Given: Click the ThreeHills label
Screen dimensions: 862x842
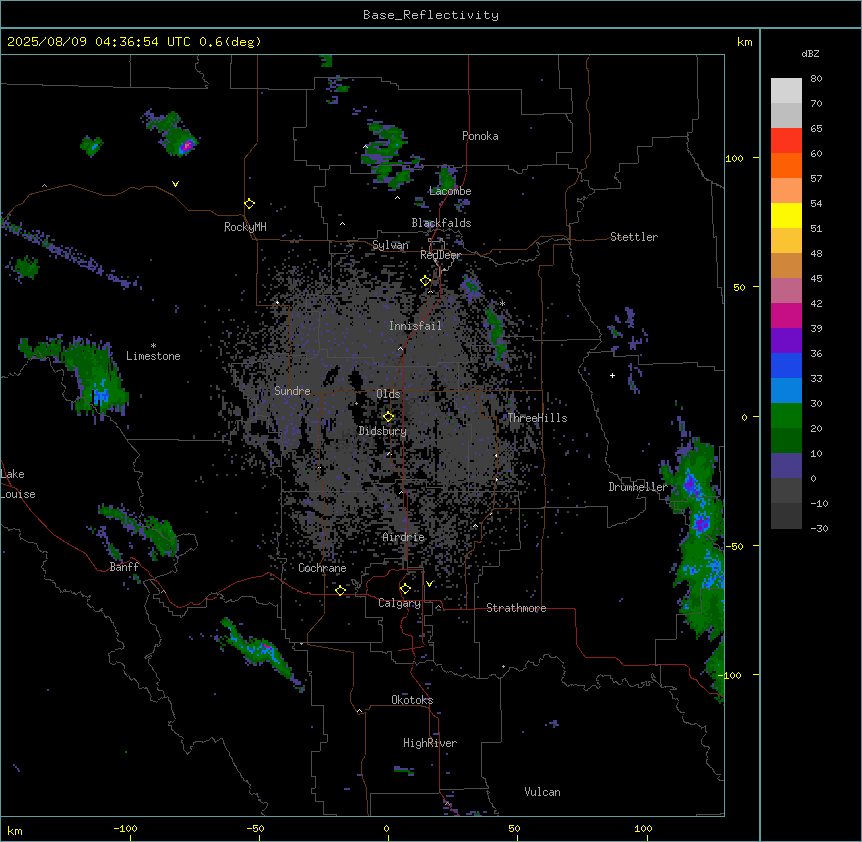Looking at the screenshot, I should coord(537,418).
